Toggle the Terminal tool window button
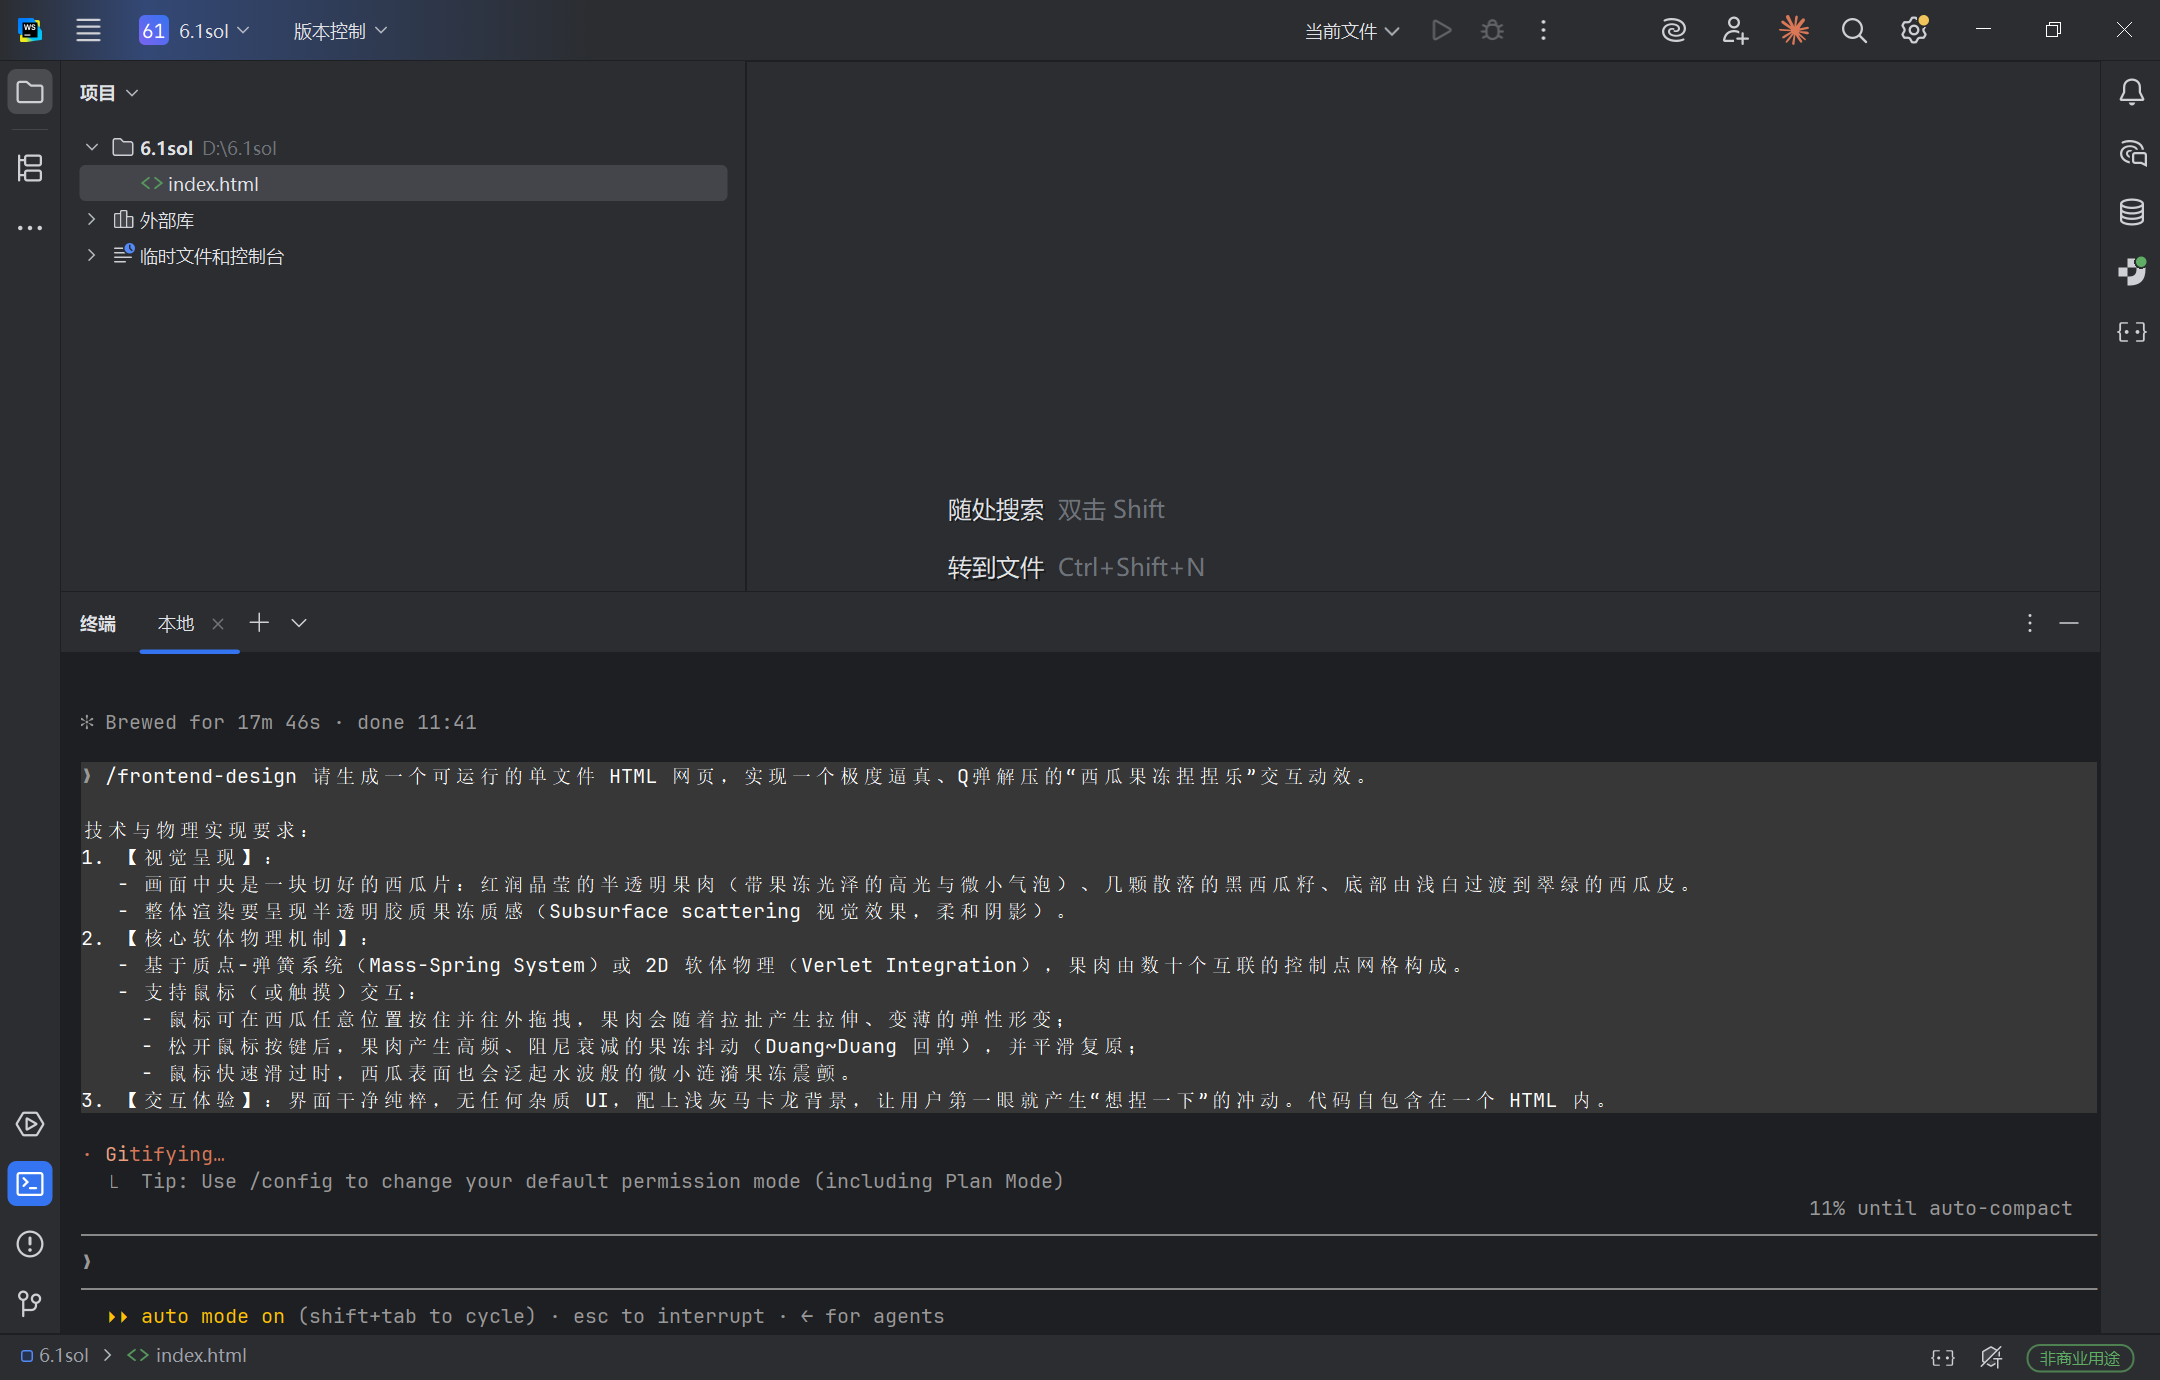Viewport: 2160px width, 1380px height. [30, 1184]
